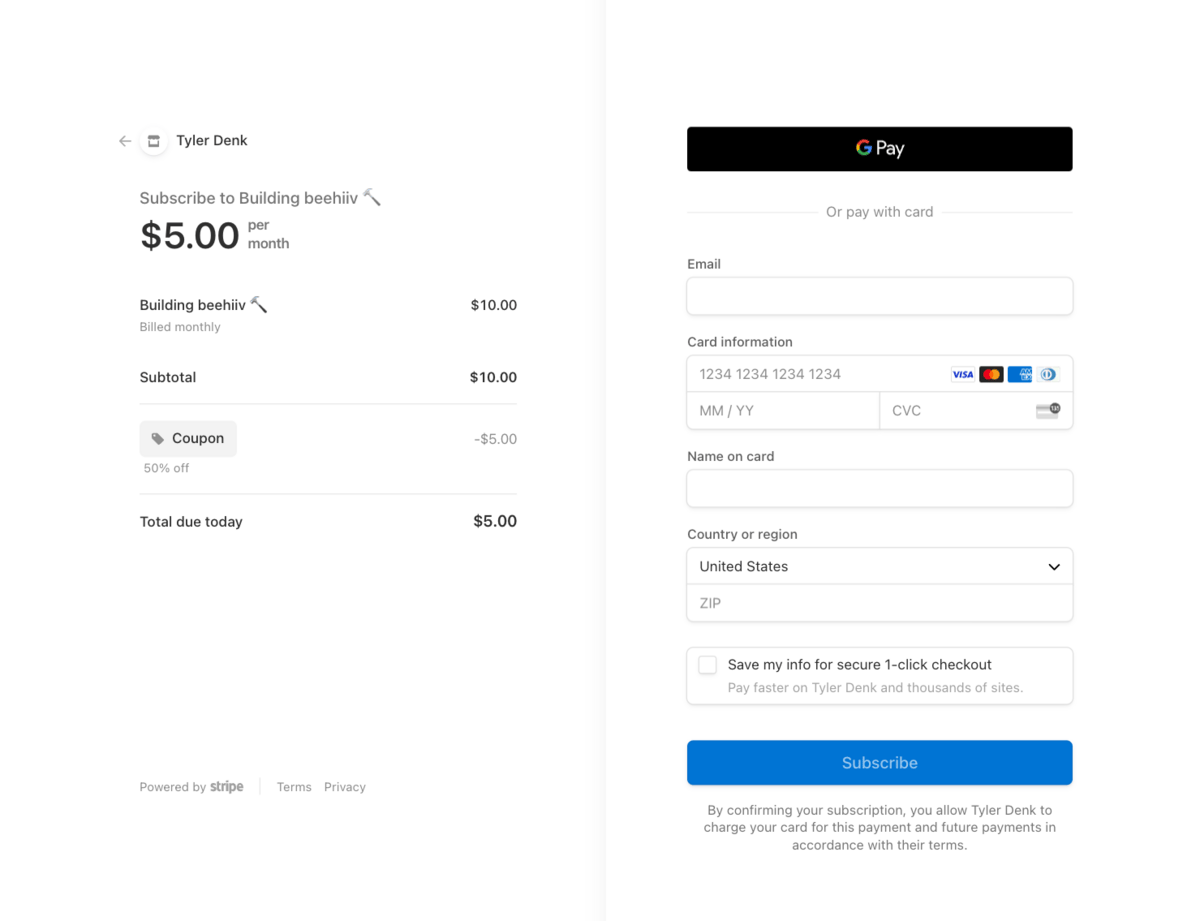Click the blue Subscribe button

tap(880, 763)
